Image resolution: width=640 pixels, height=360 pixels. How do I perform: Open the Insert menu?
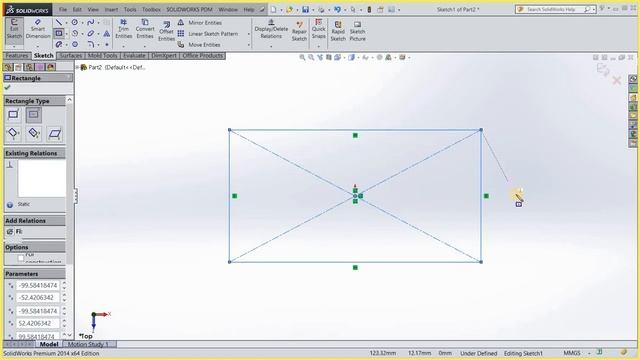click(x=111, y=9)
